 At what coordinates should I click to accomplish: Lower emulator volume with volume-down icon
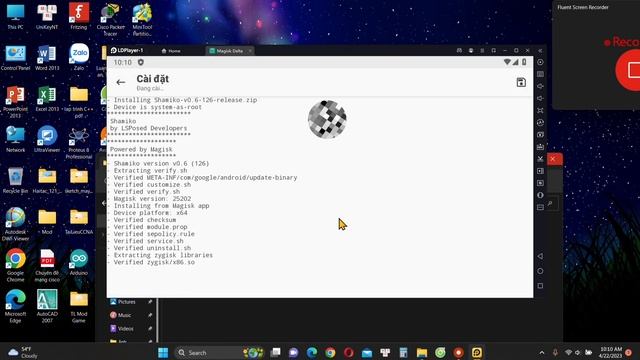[540, 98]
